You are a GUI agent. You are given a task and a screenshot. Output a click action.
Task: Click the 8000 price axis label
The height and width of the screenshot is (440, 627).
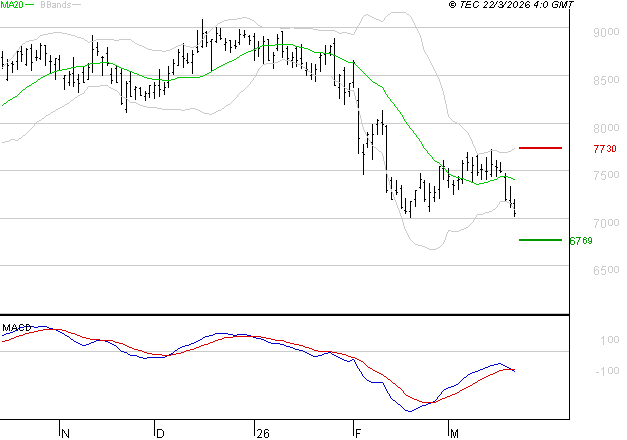pos(606,128)
